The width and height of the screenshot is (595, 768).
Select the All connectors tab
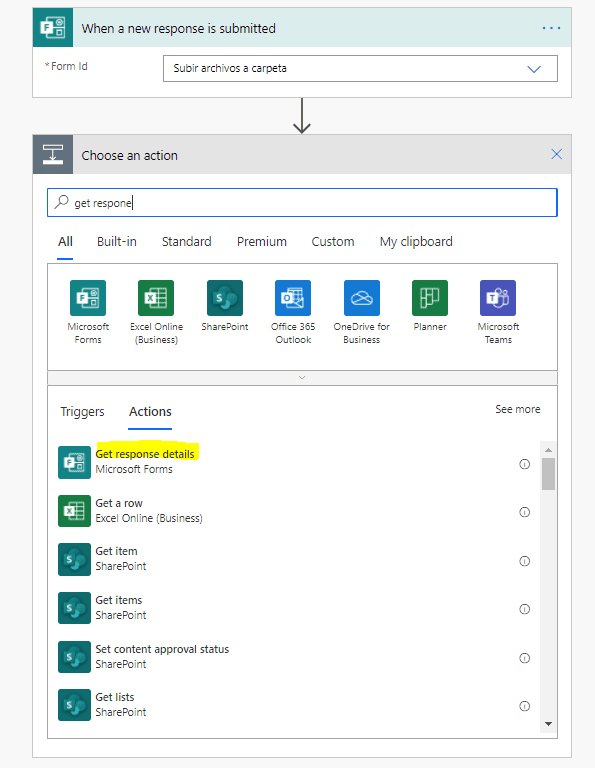[65, 241]
